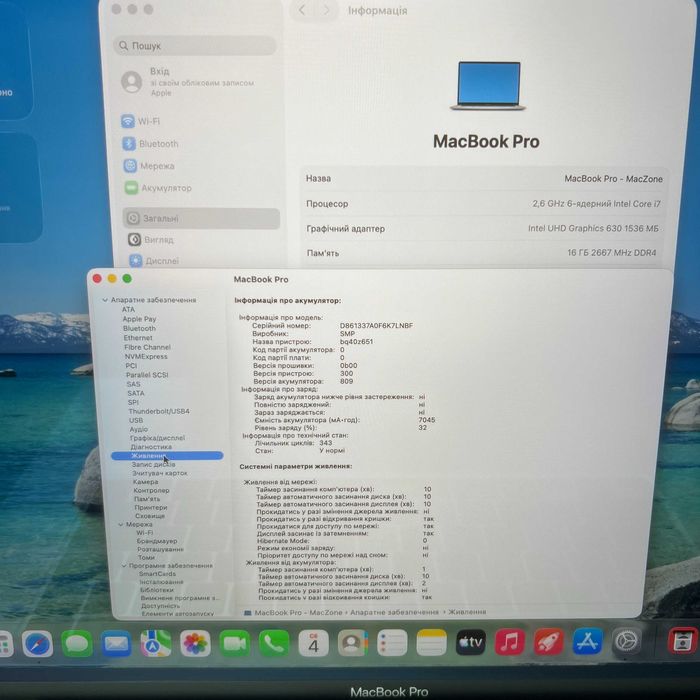
Task: Click the Мережа globe icon in Settings
Action: pyautogui.click(x=130, y=166)
